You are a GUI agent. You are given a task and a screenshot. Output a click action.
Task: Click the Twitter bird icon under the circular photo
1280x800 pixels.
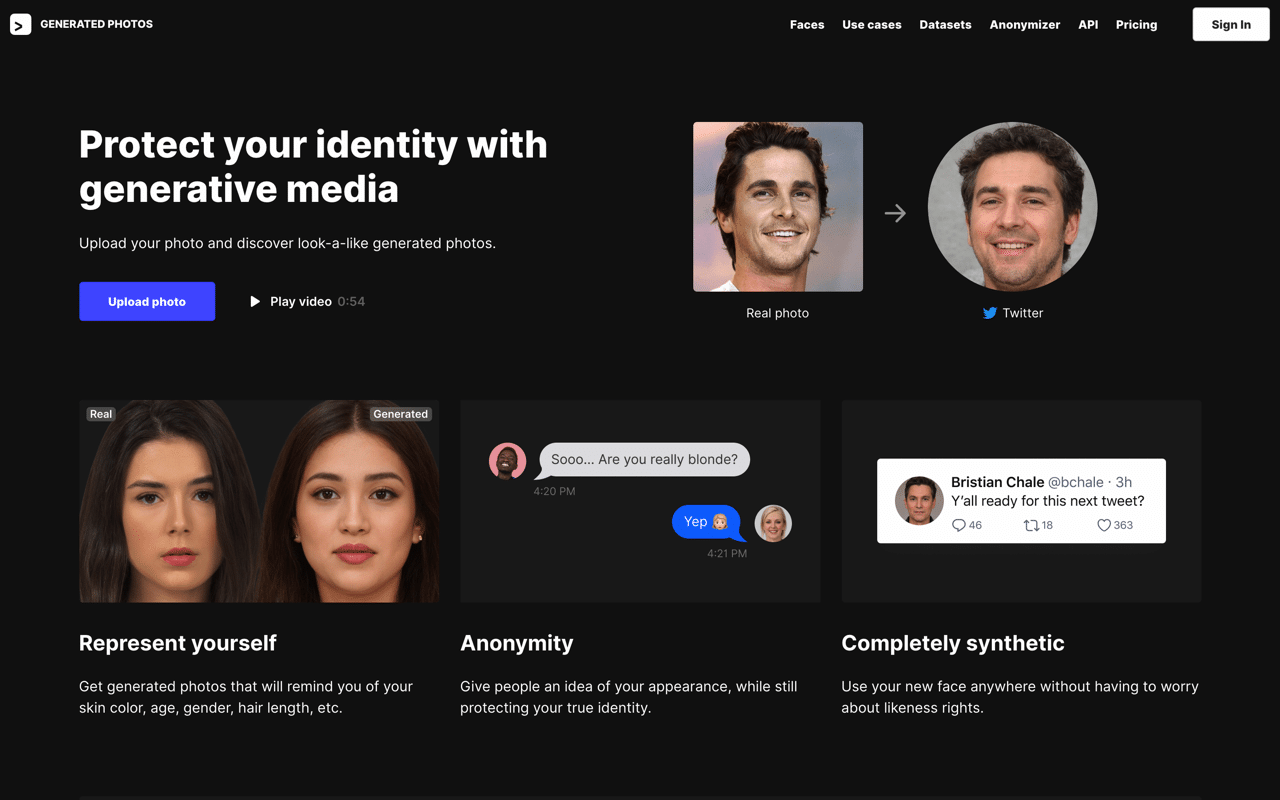[x=989, y=313]
